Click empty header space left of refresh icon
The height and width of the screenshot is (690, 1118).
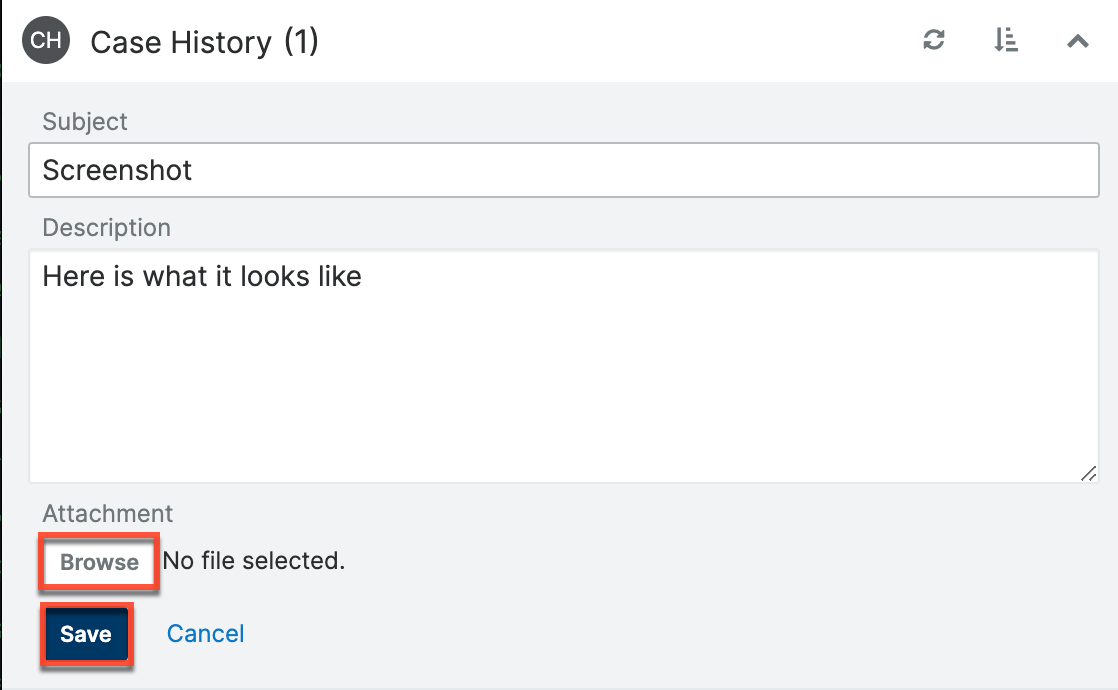point(620,42)
